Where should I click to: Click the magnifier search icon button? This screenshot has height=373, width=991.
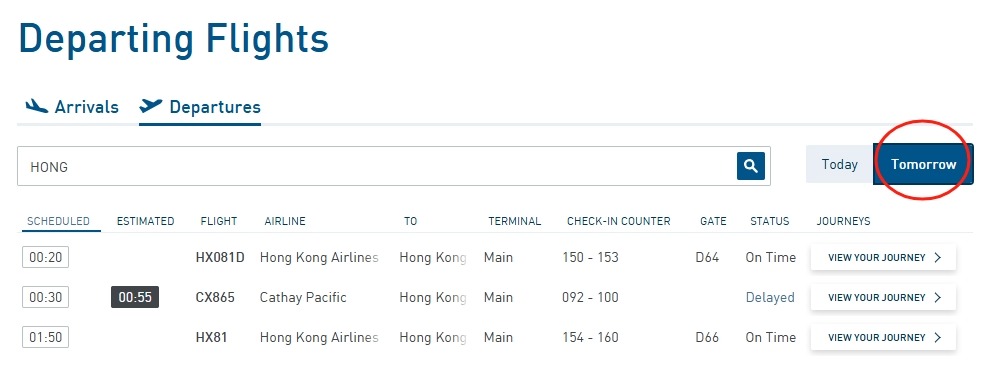[751, 166]
